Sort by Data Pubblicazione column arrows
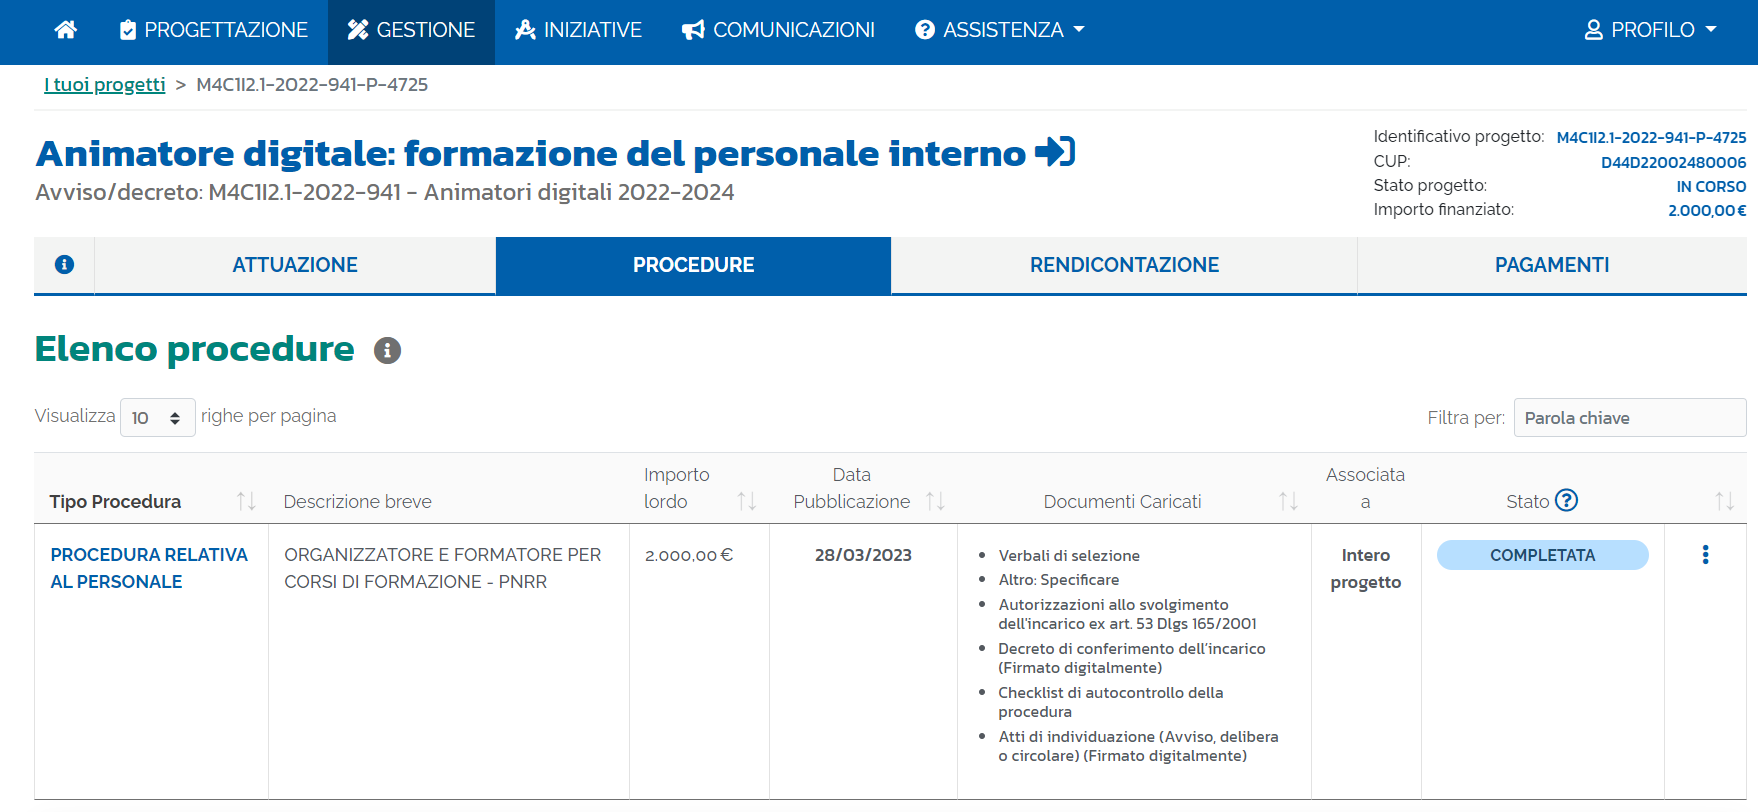 point(935,501)
